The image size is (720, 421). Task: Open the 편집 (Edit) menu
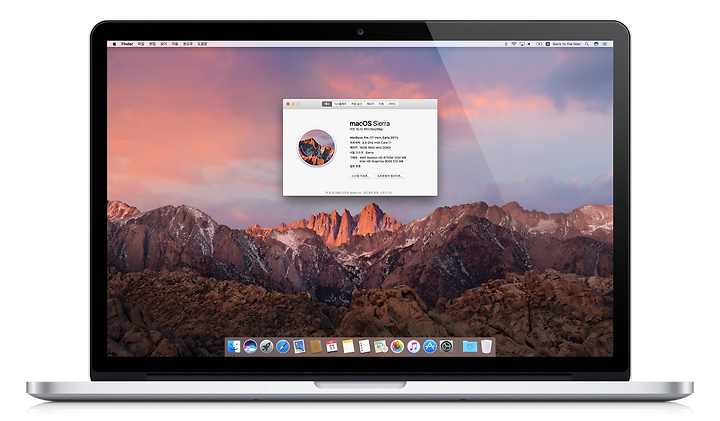pos(152,44)
